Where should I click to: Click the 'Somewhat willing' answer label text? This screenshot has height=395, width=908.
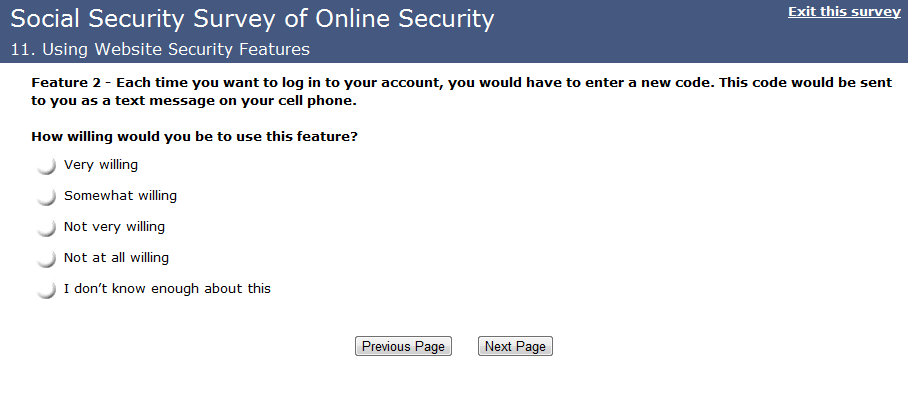click(120, 196)
